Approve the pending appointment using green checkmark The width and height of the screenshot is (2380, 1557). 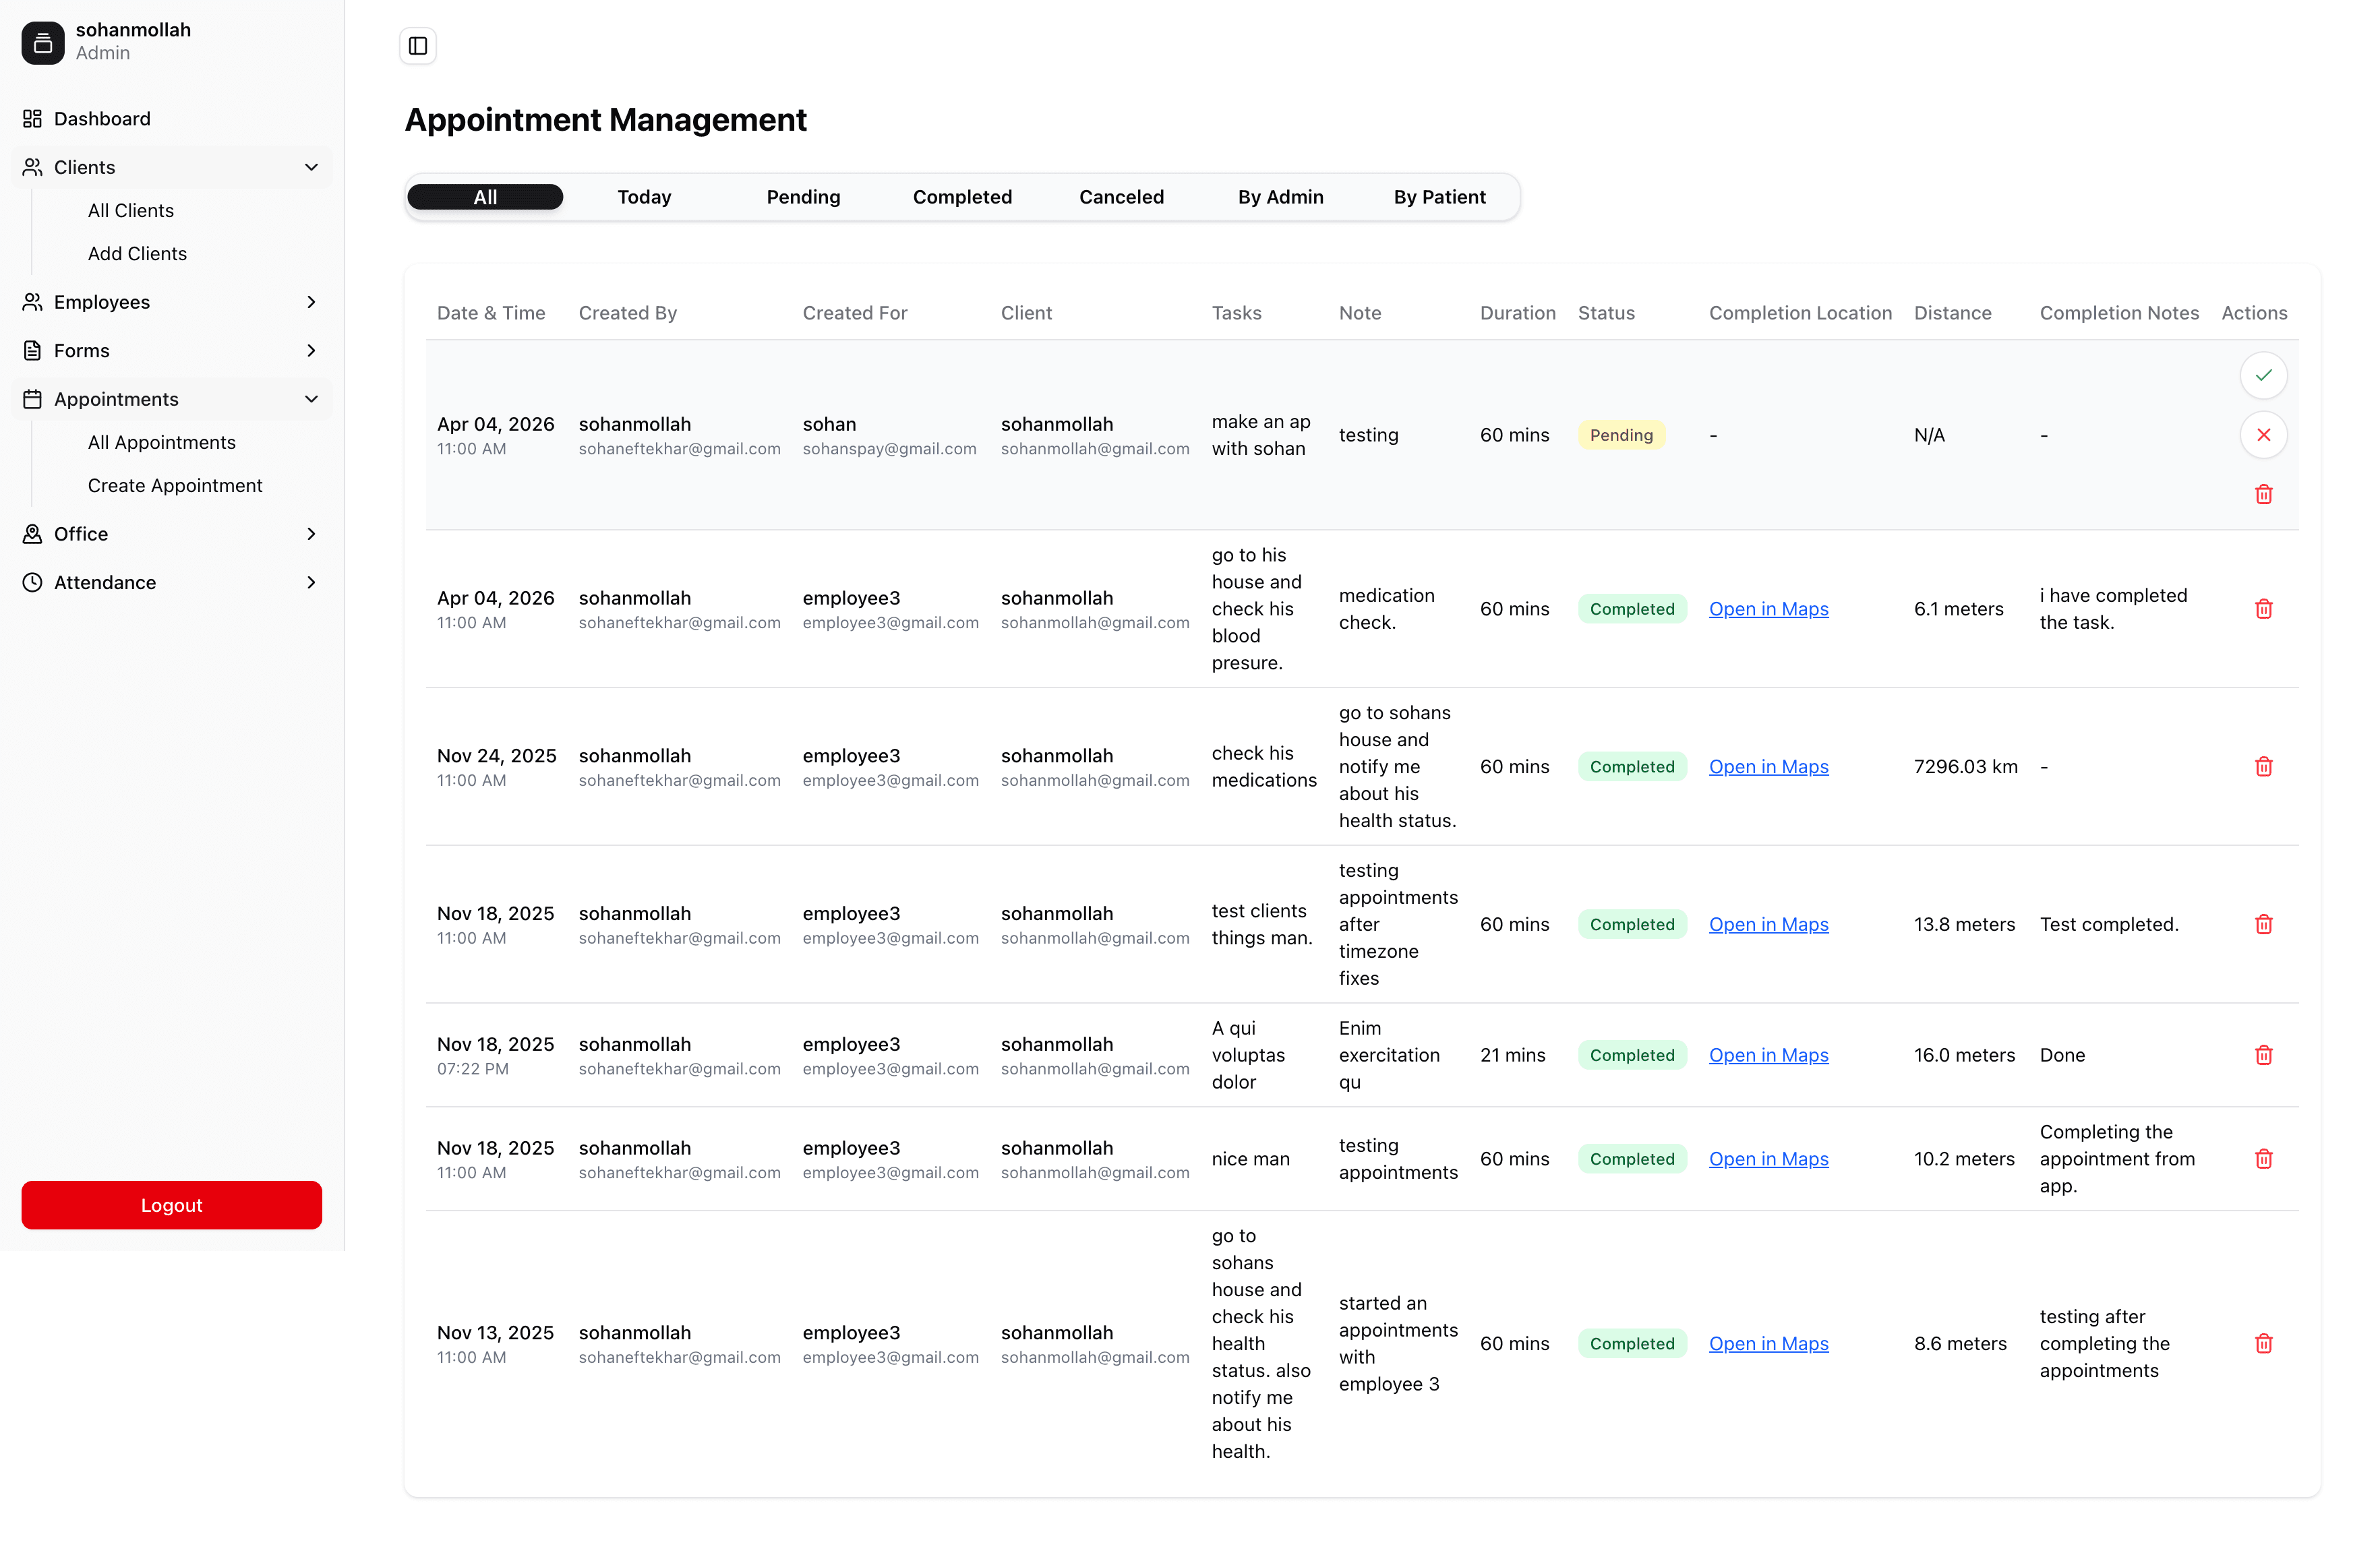click(2264, 375)
